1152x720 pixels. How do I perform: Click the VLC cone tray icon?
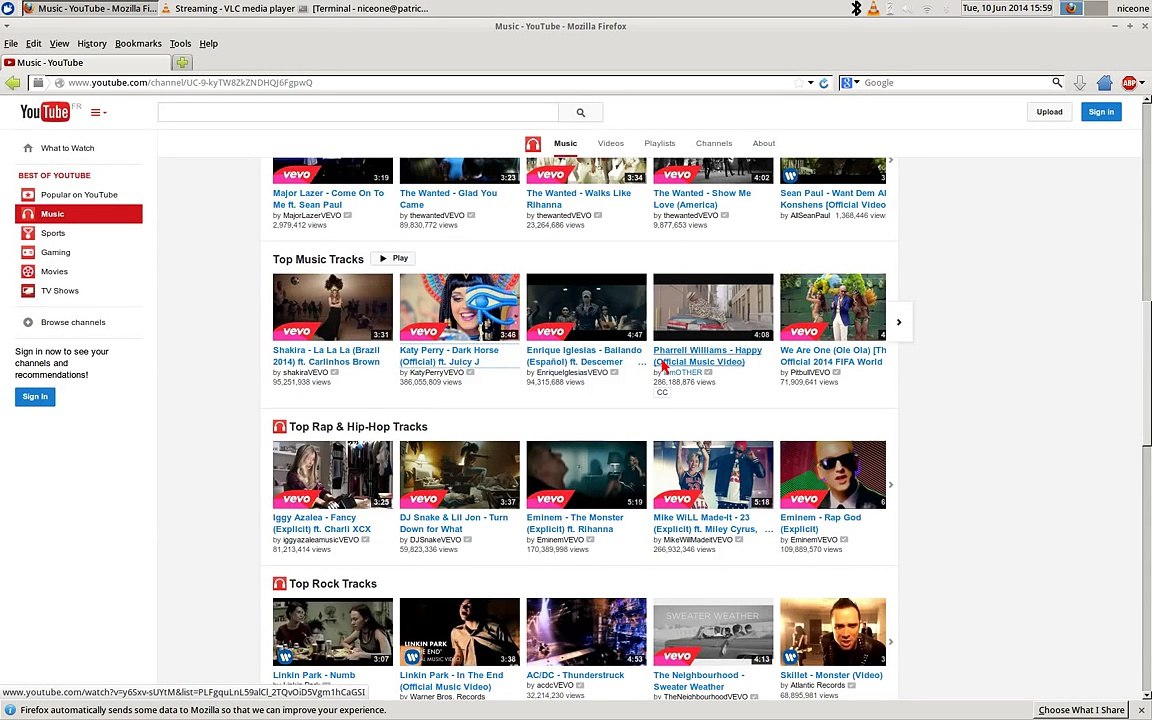(x=873, y=8)
